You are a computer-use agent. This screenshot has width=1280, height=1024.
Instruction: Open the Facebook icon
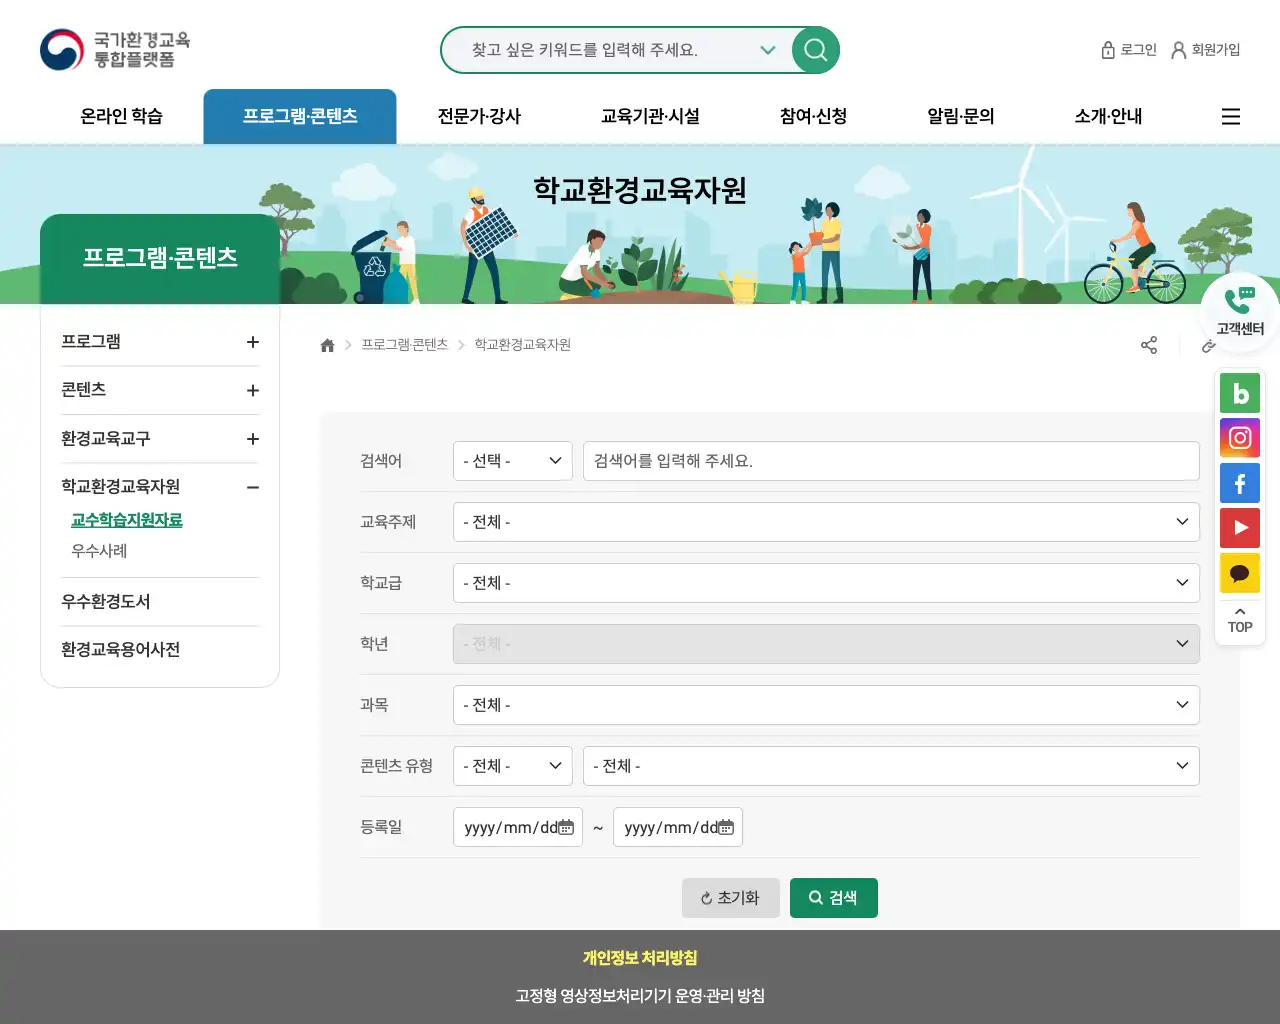1240,482
